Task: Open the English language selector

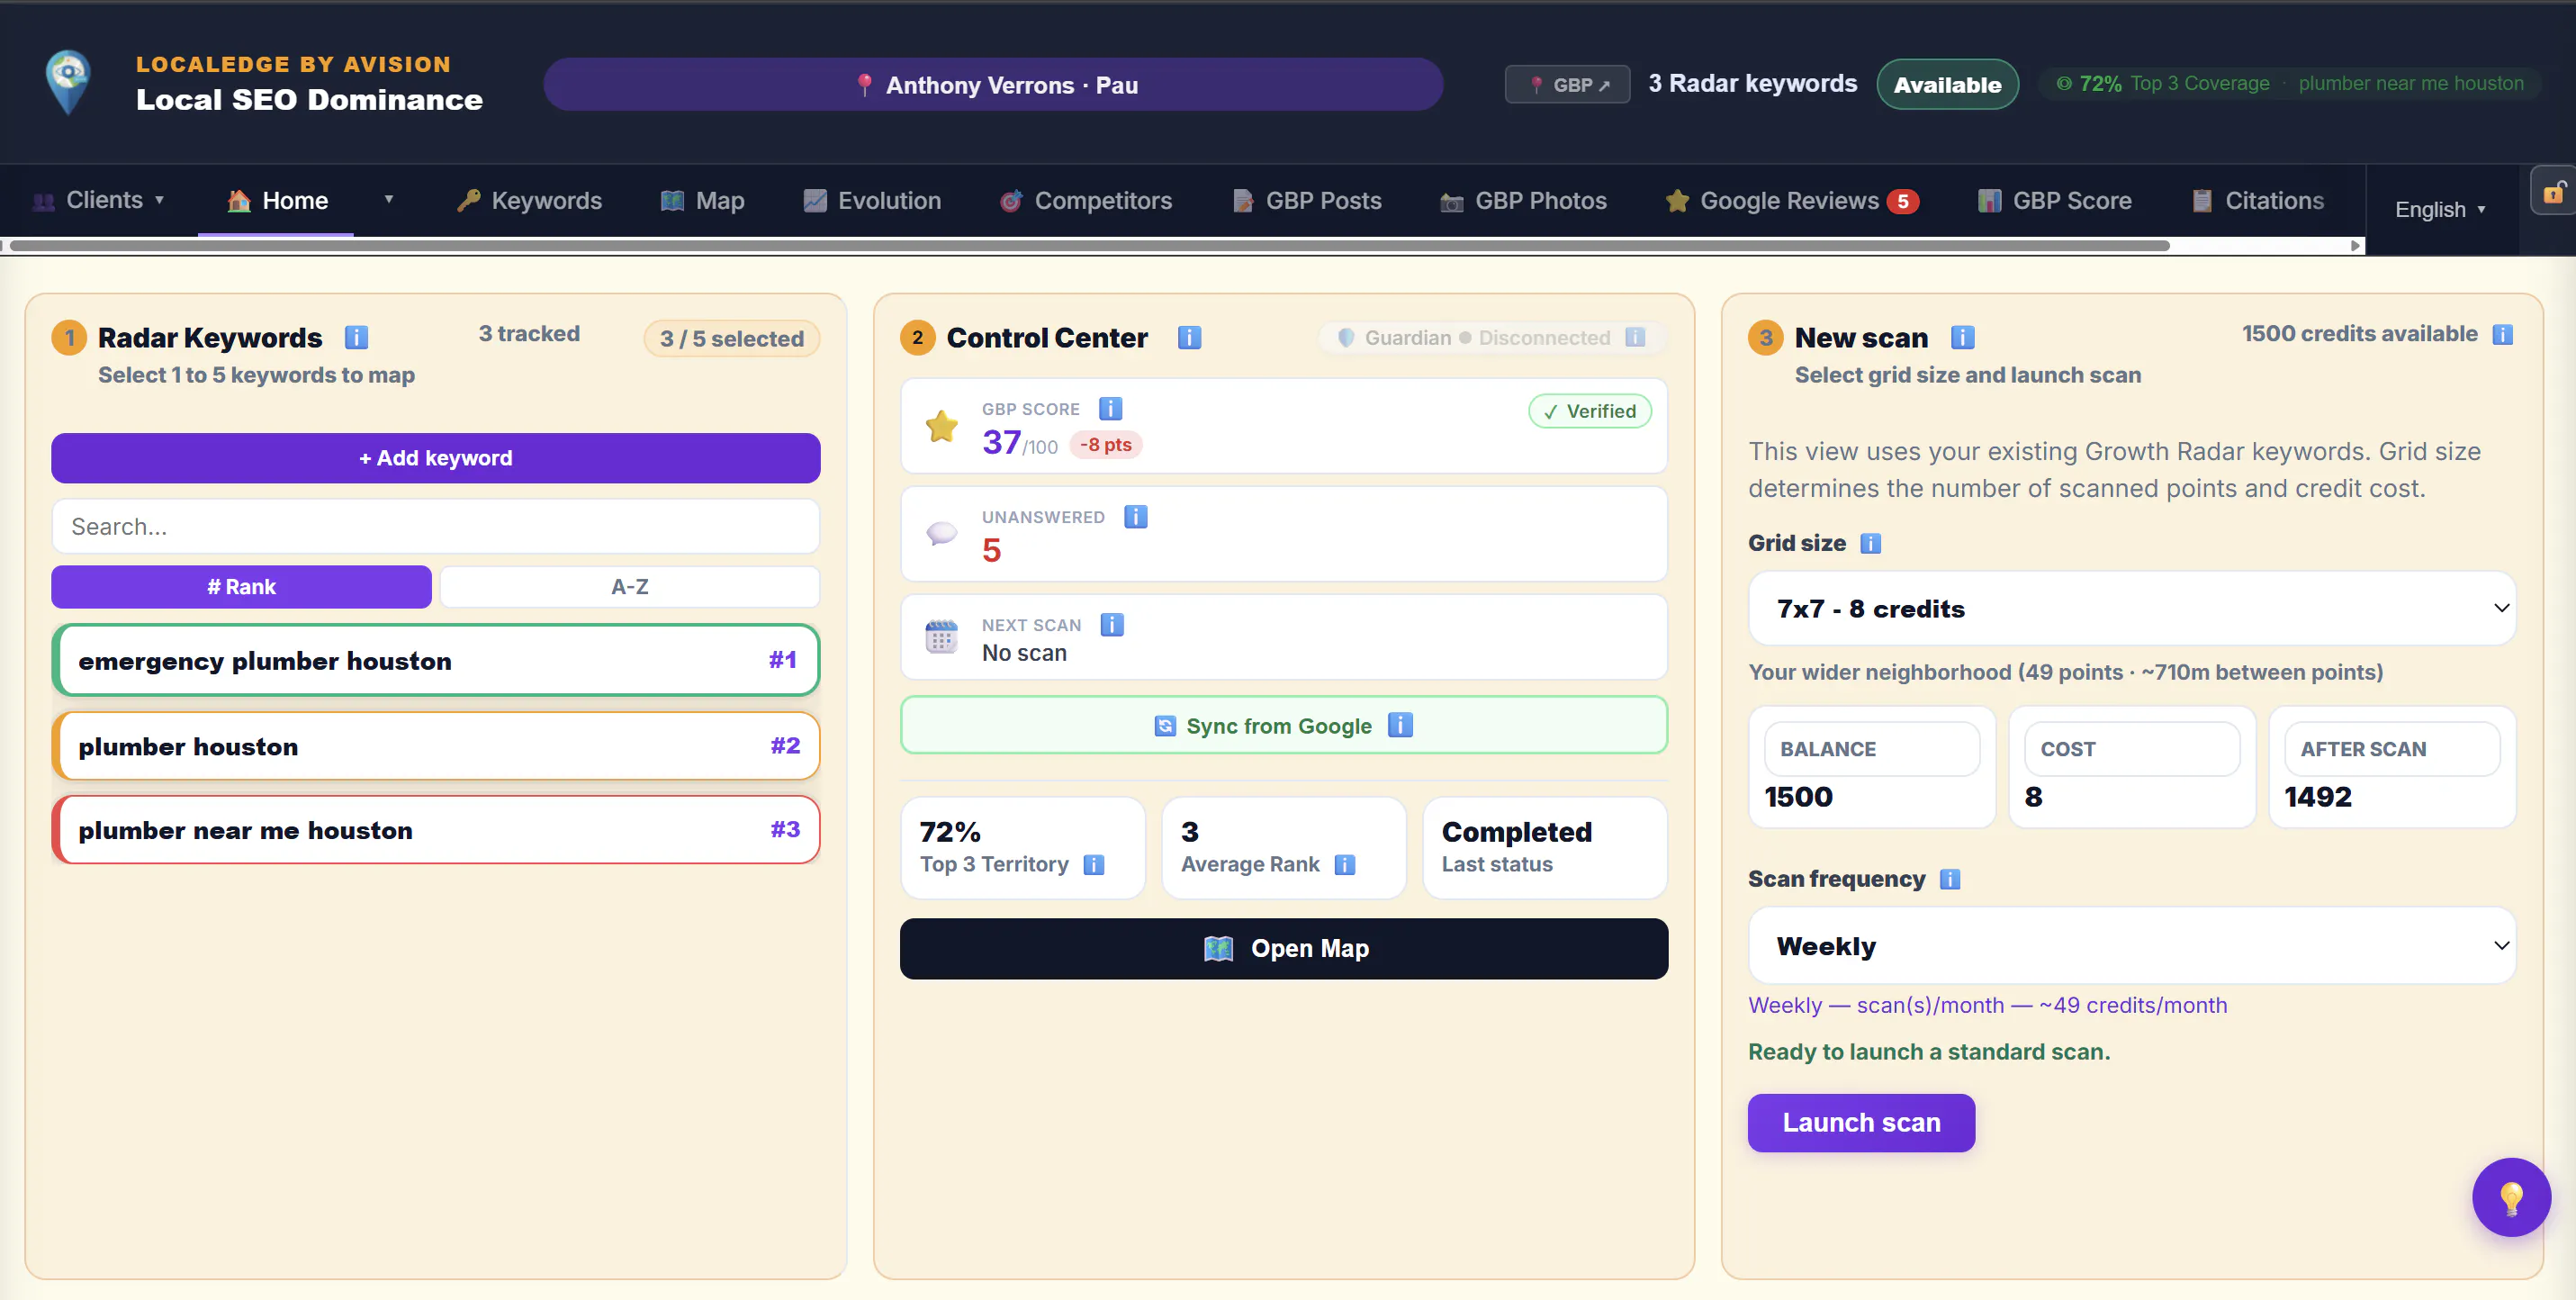Action: point(2440,209)
